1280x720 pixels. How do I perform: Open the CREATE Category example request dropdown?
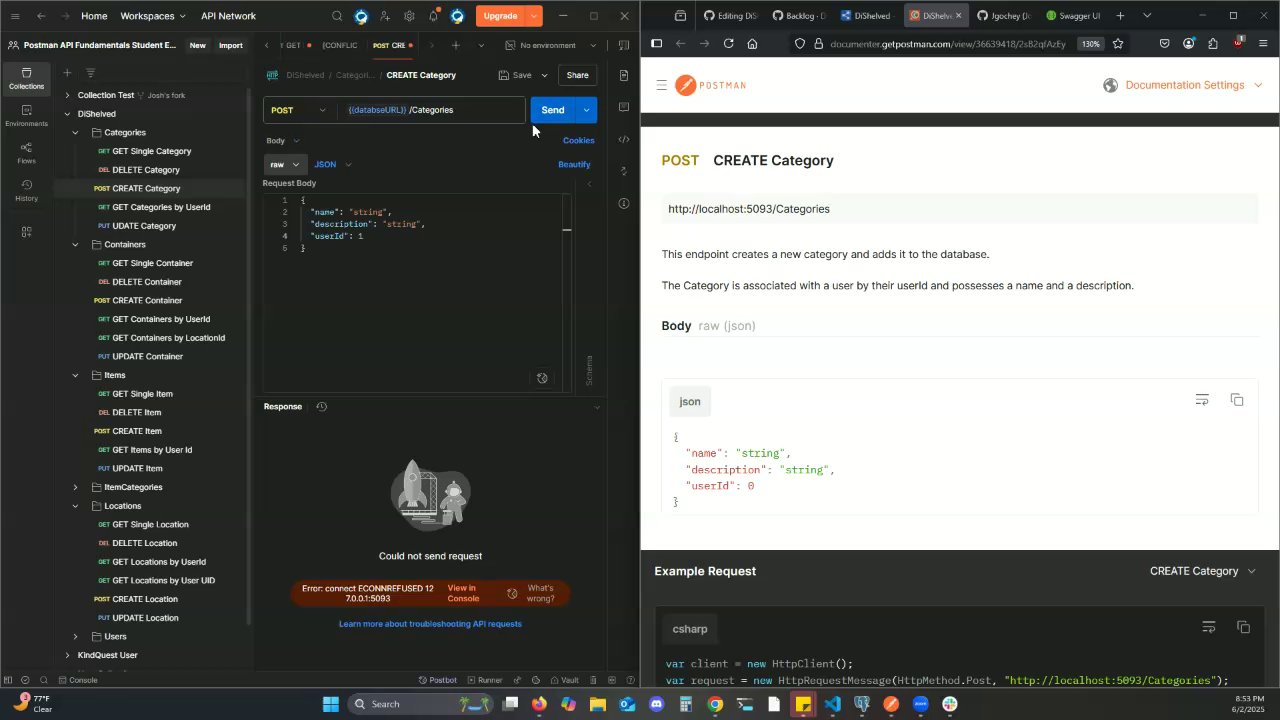pos(1203,571)
